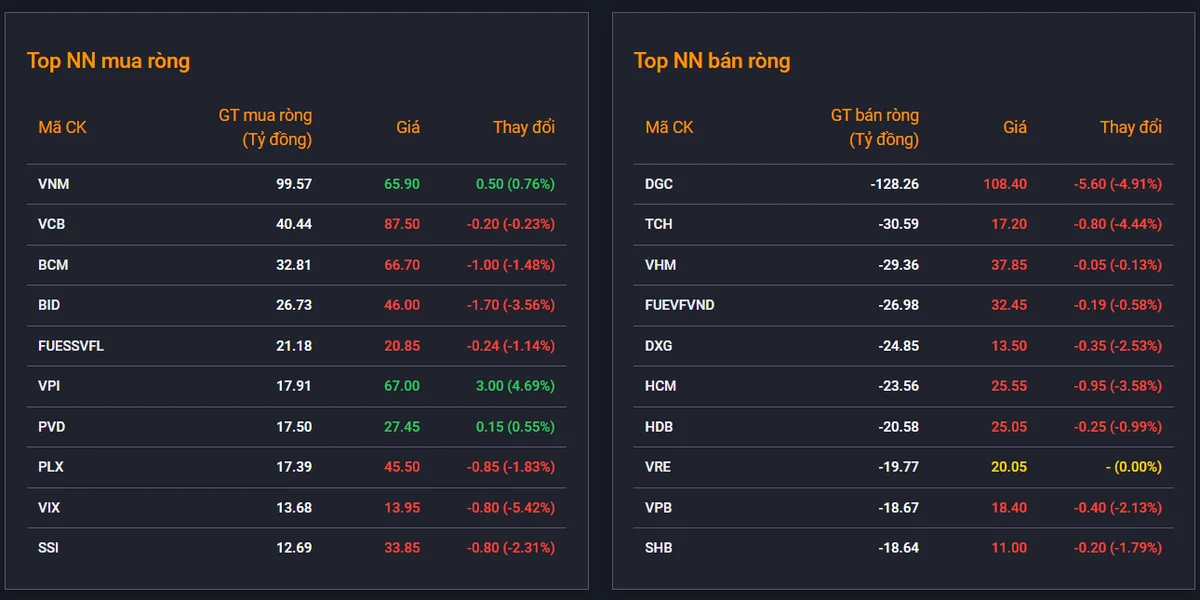1200x600 pixels.
Task: Click the VPI stock symbol
Action: coord(50,386)
